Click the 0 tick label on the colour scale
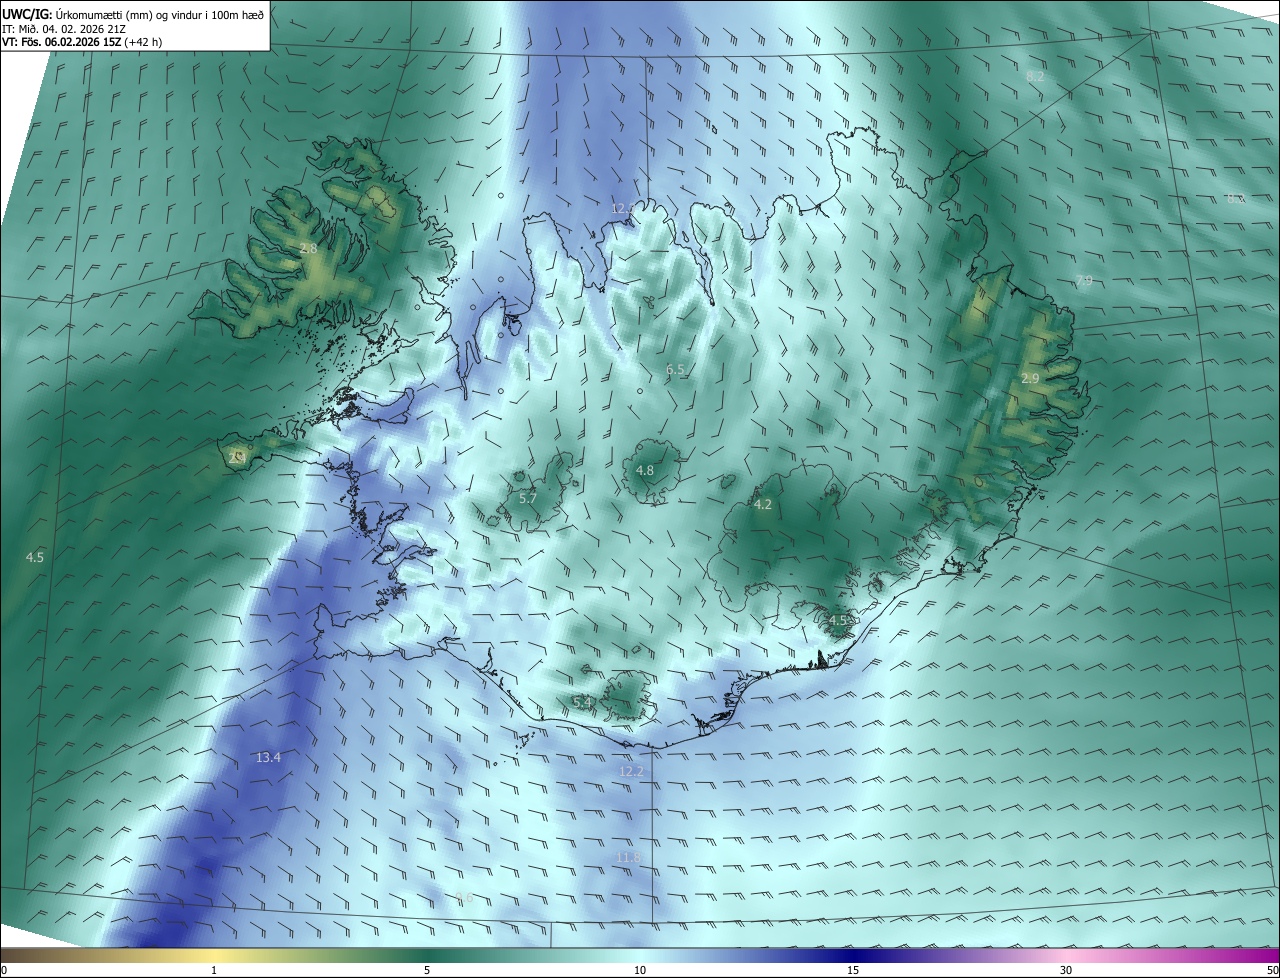 click(3, 970)
